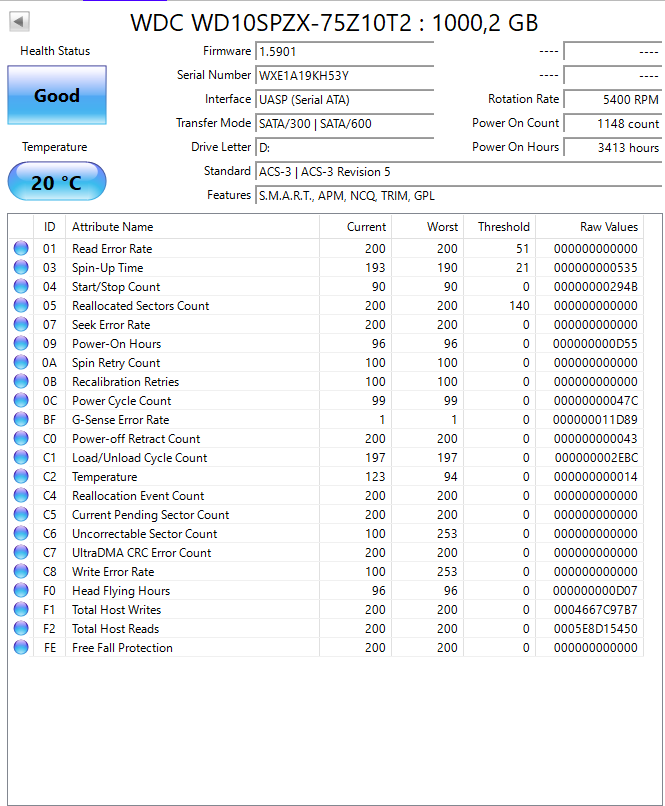Click the status orb for Total Host Reads

(x=21, y=629)
